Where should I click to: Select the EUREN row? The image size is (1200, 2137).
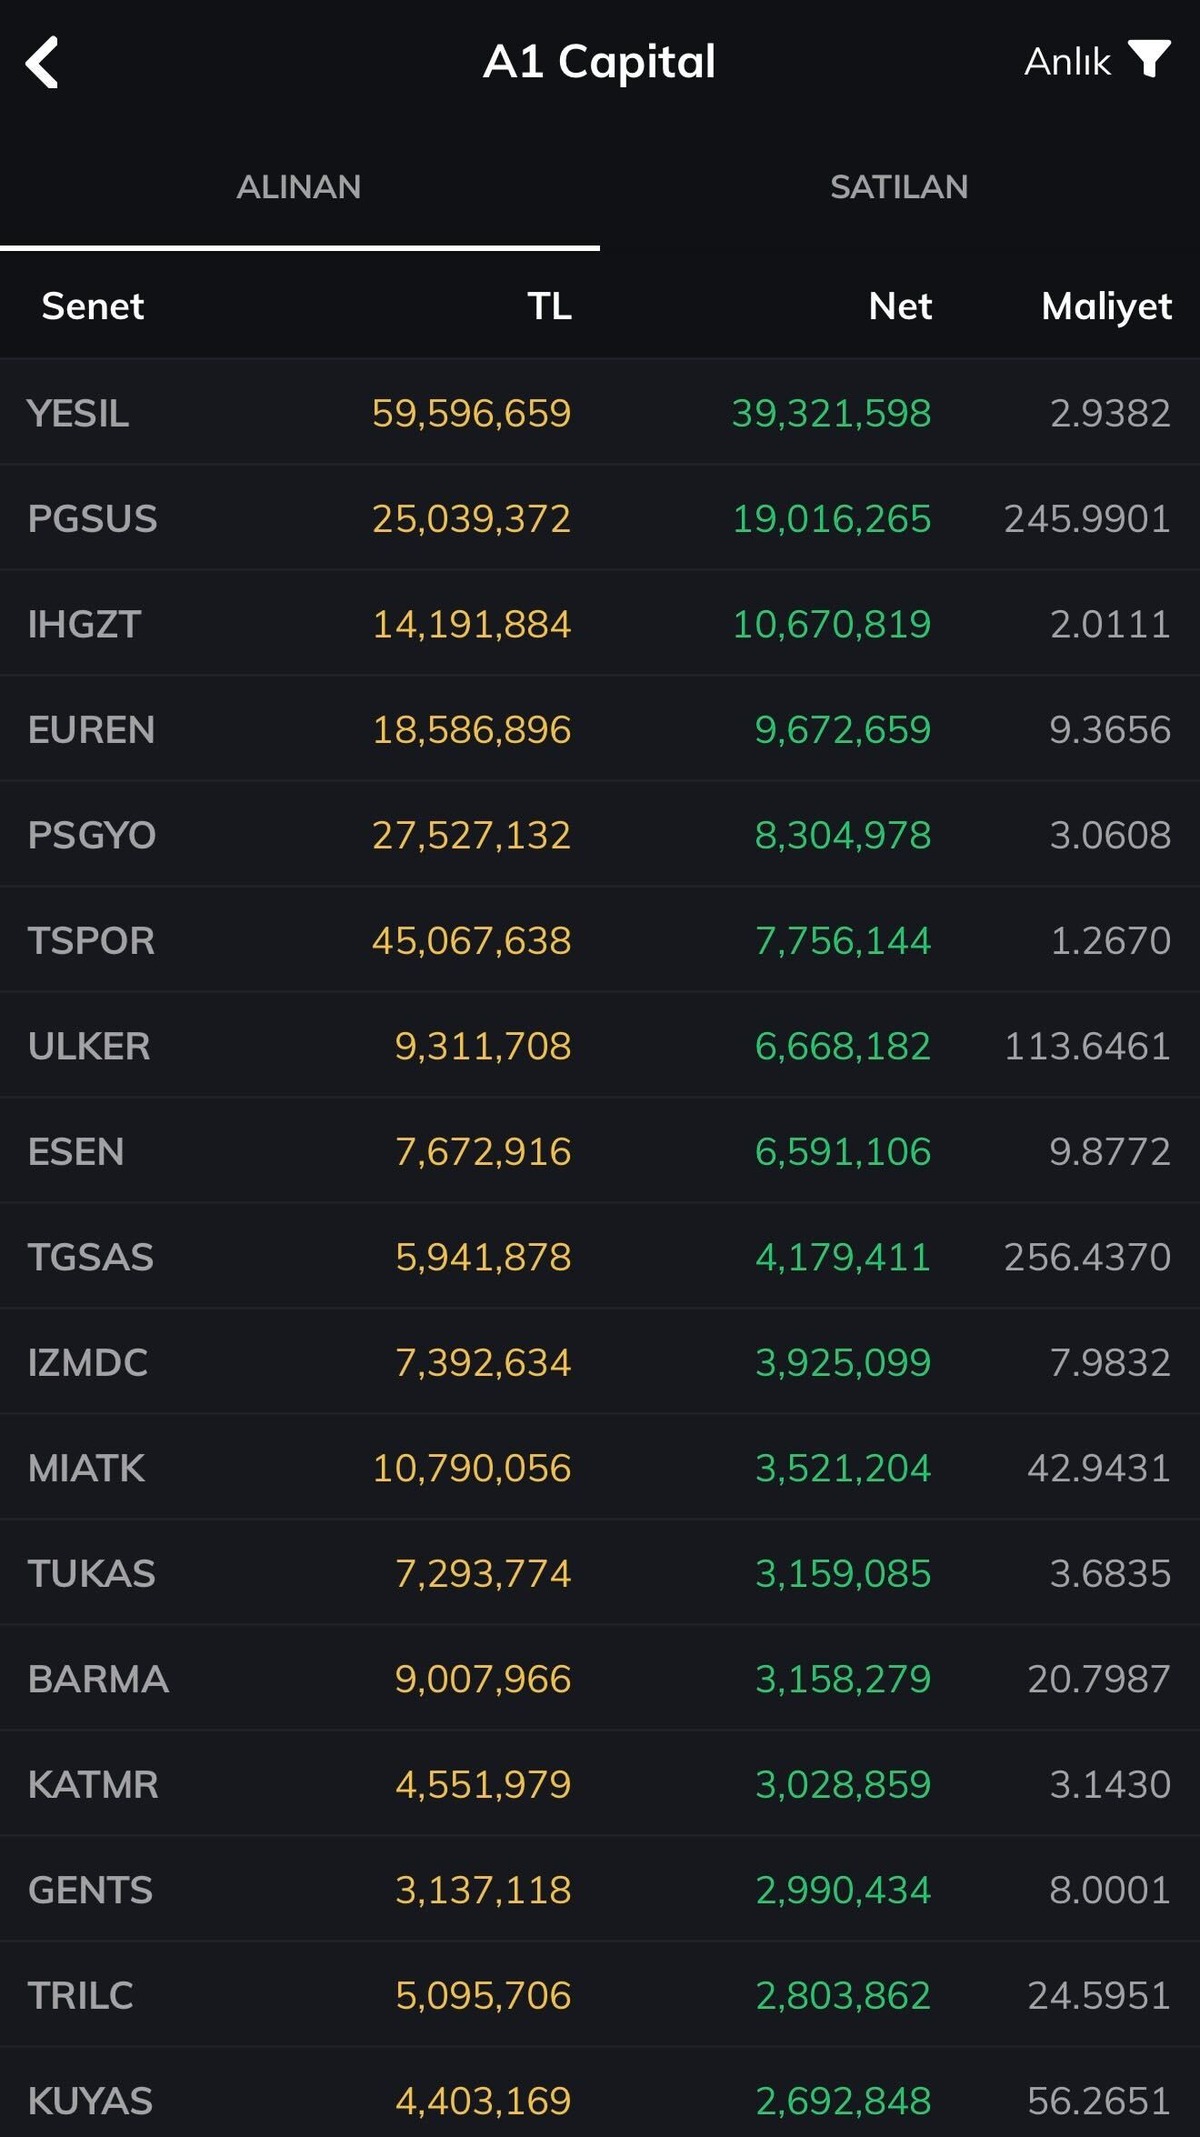pos(600,729)
